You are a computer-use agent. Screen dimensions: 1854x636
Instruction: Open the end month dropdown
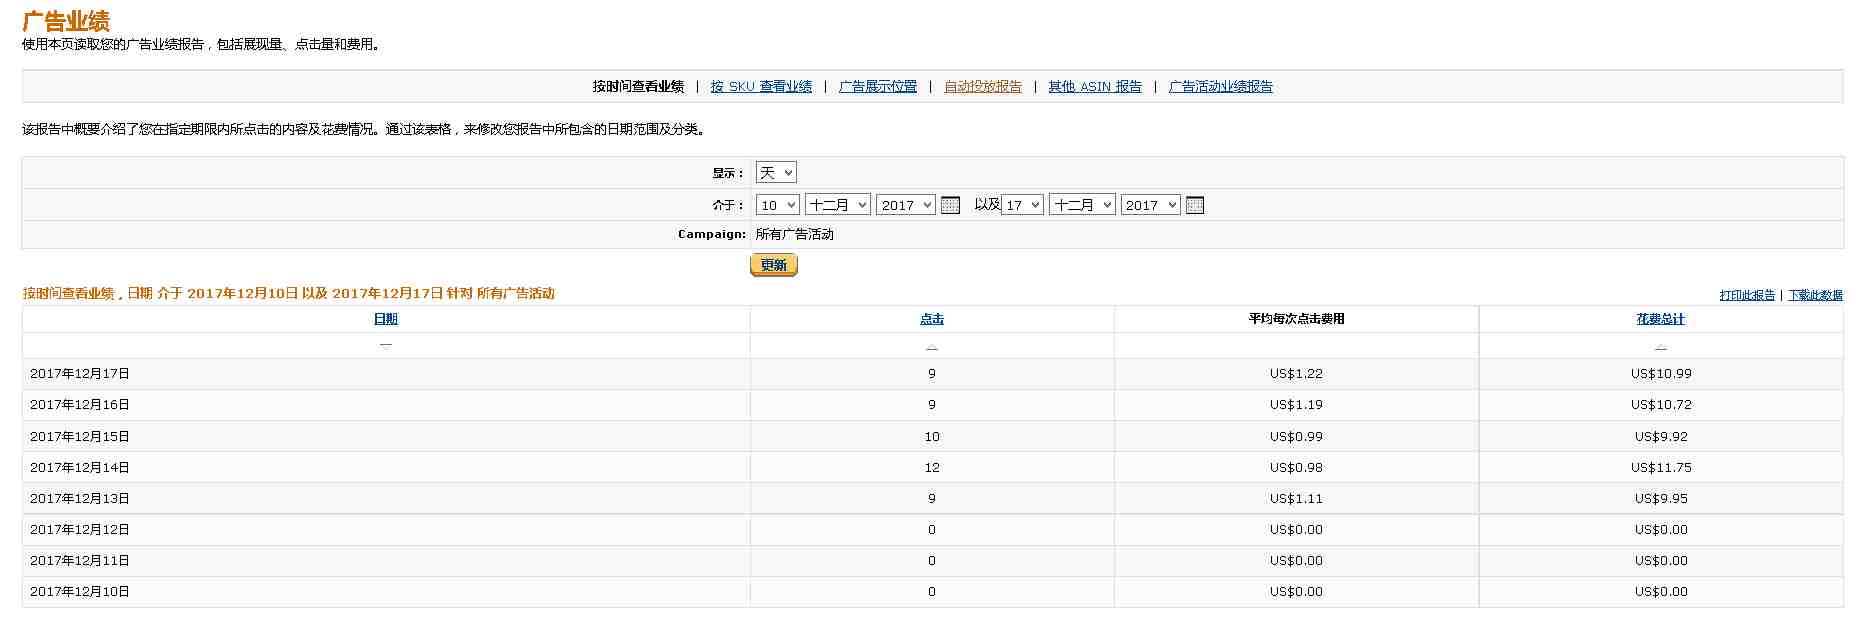[x=1082, y=205]
